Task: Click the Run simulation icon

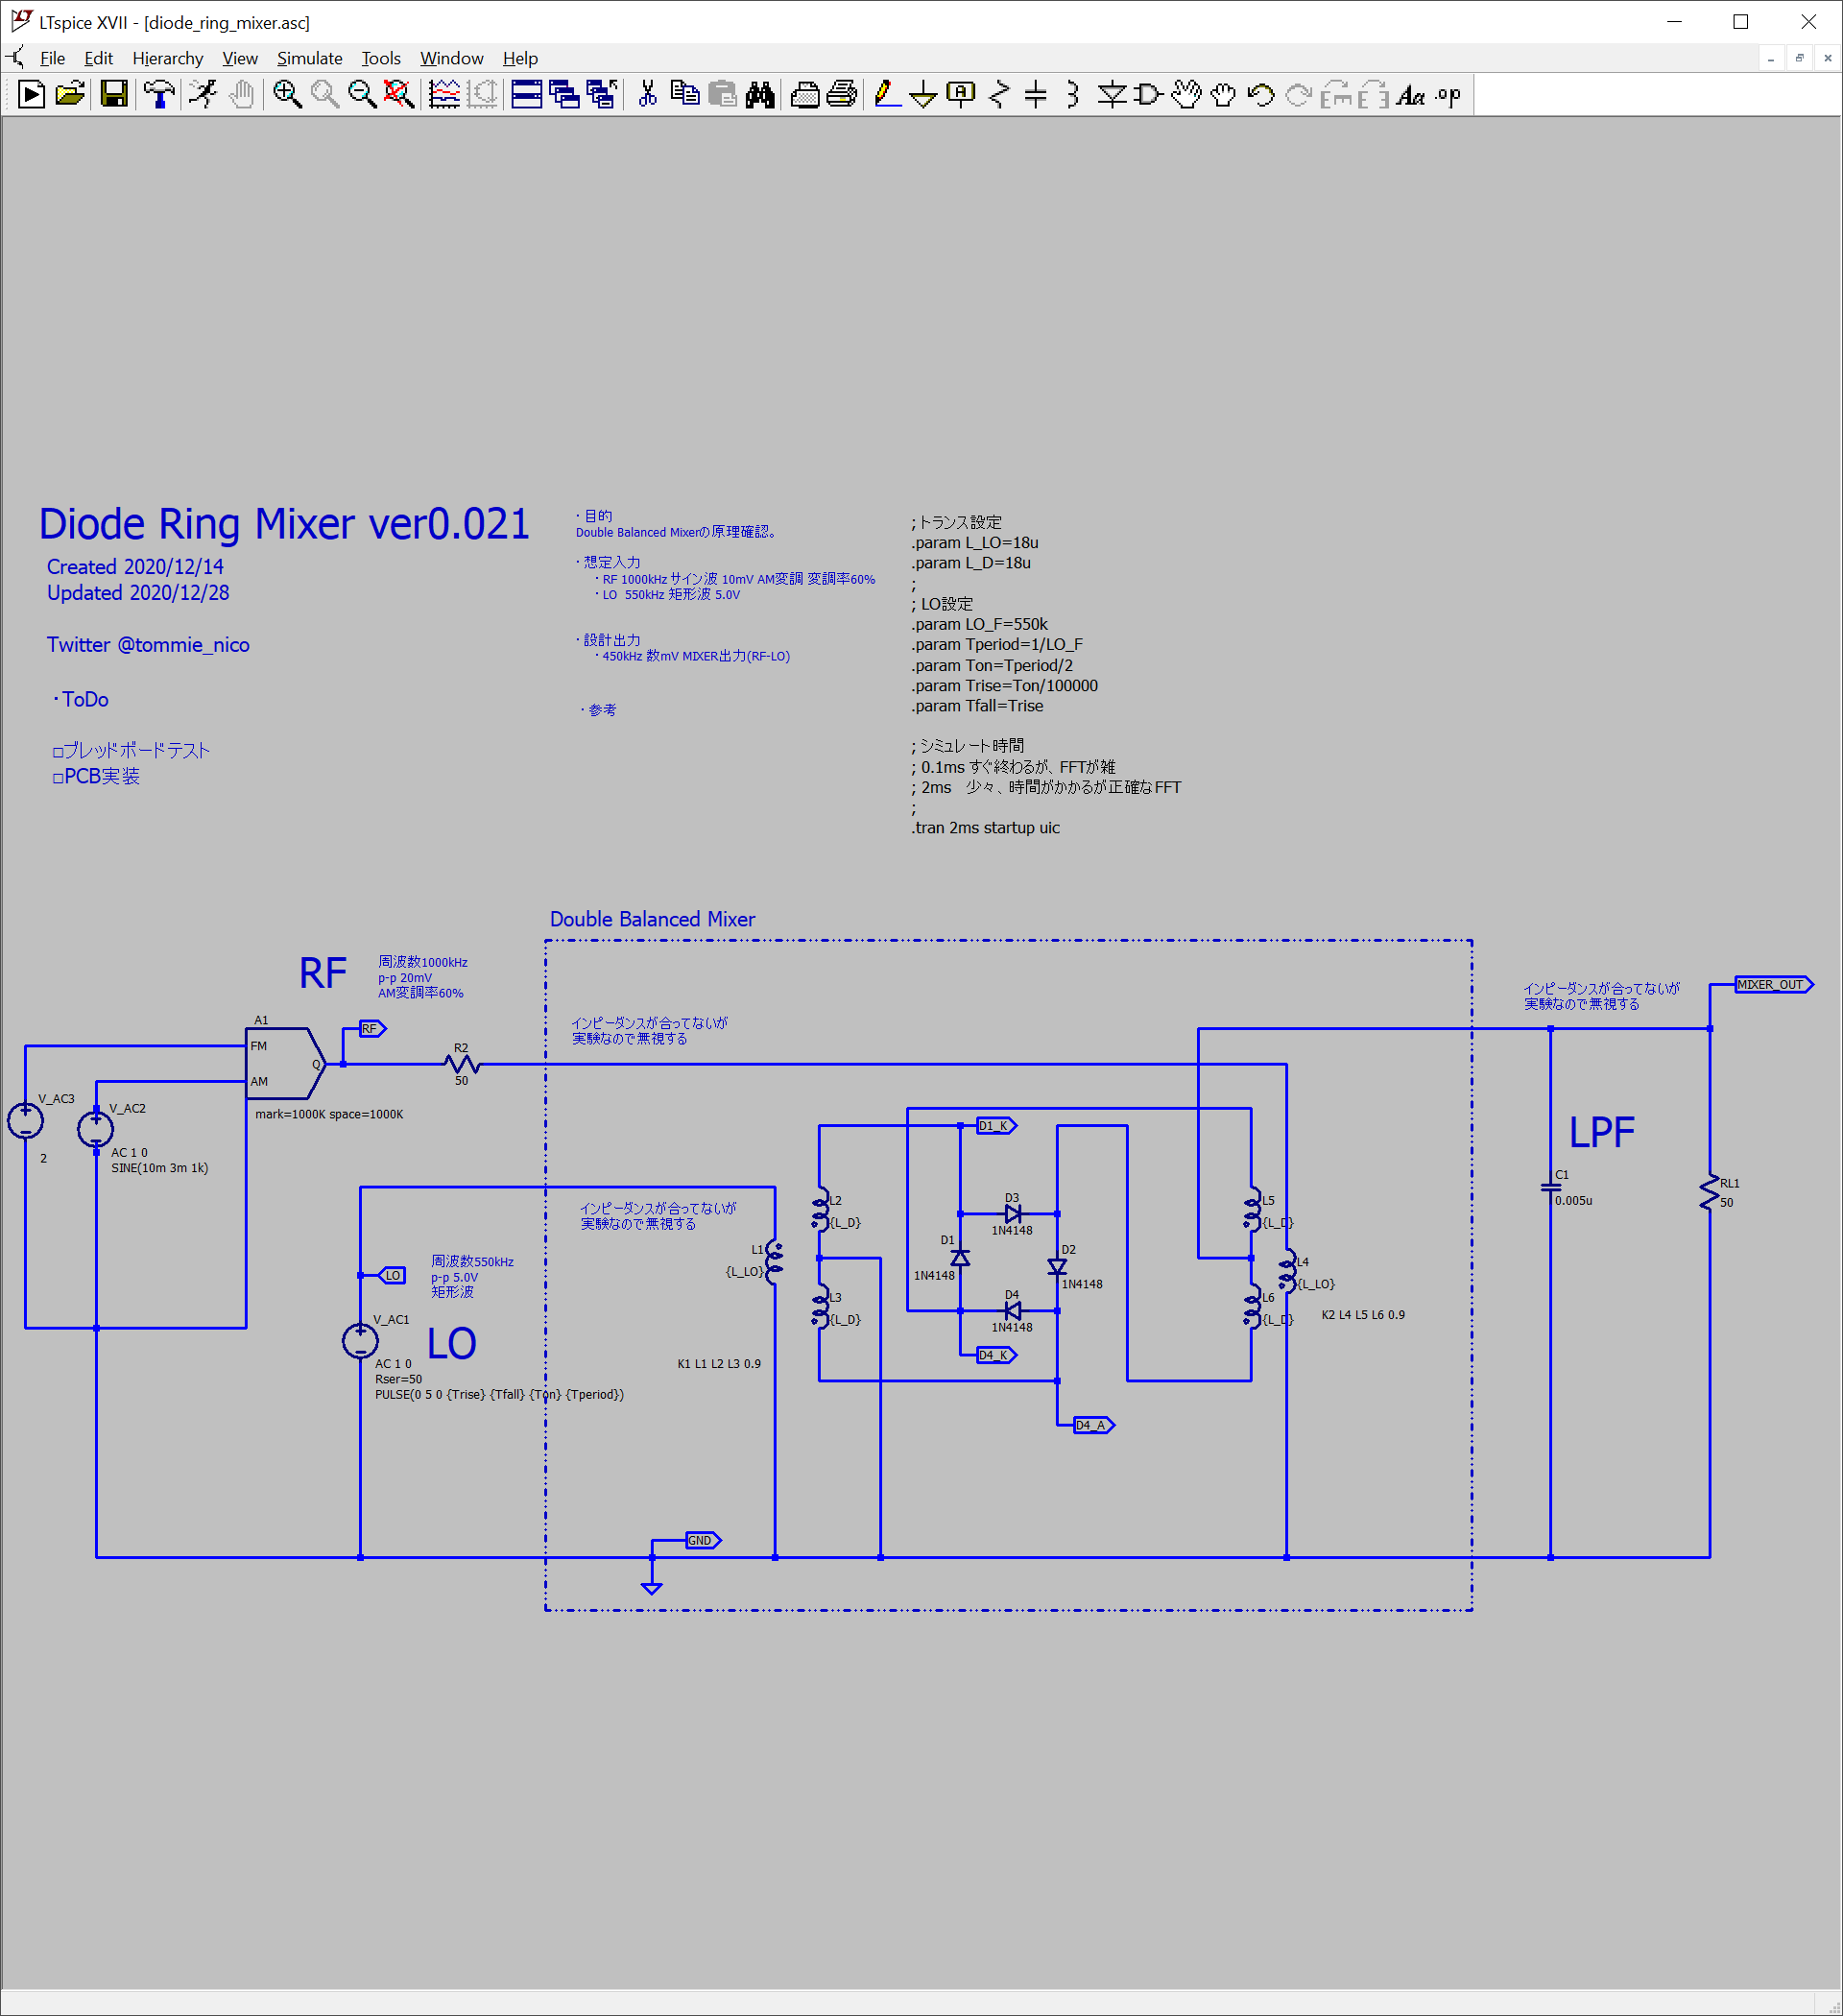Action: pyautogui.click(x=203, y=95)
